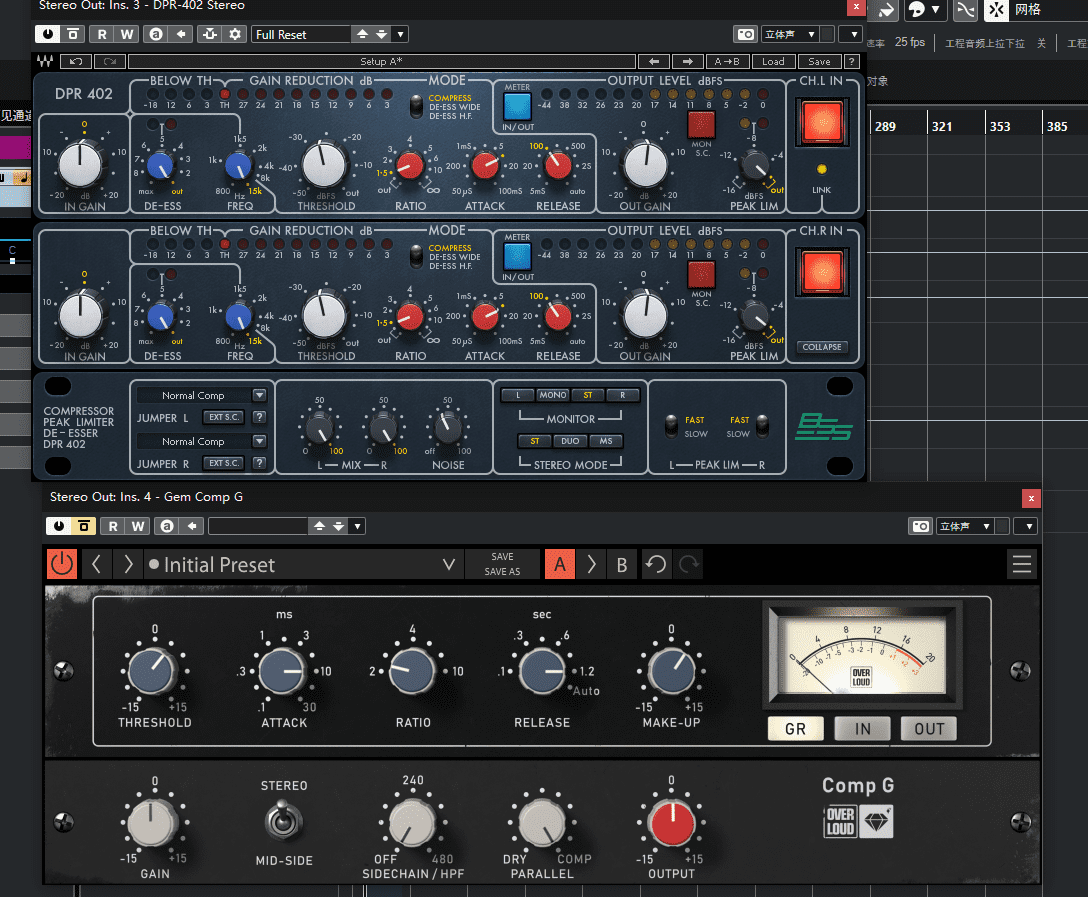The image size is (1088, 897).
Task: Click undo icon in Gem Comp G
Action: (x=656, y=564)
